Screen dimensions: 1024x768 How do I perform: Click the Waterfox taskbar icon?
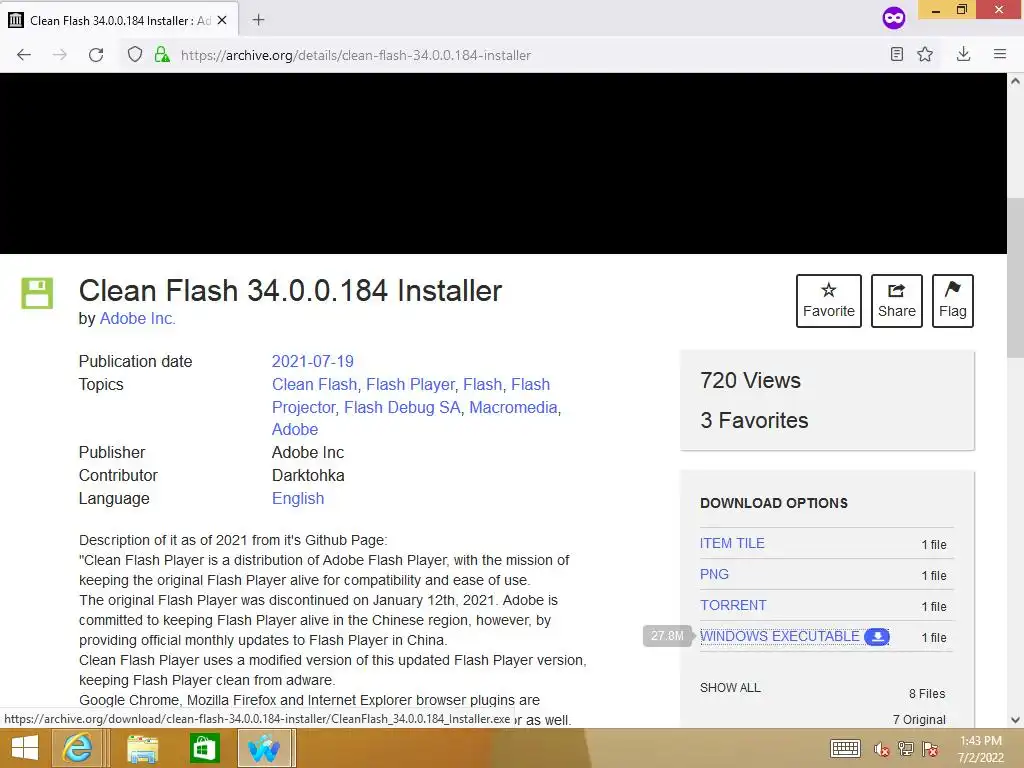click(264, 748)
